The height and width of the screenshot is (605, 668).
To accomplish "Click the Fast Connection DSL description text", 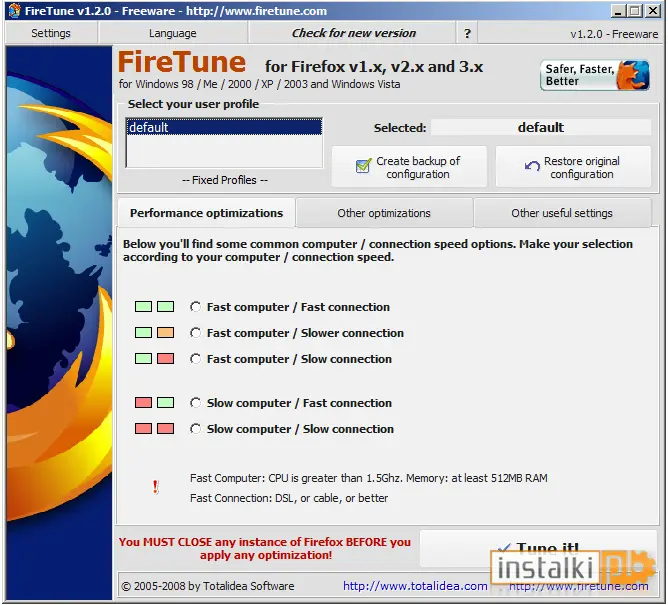I will click(x=289, y=498).
